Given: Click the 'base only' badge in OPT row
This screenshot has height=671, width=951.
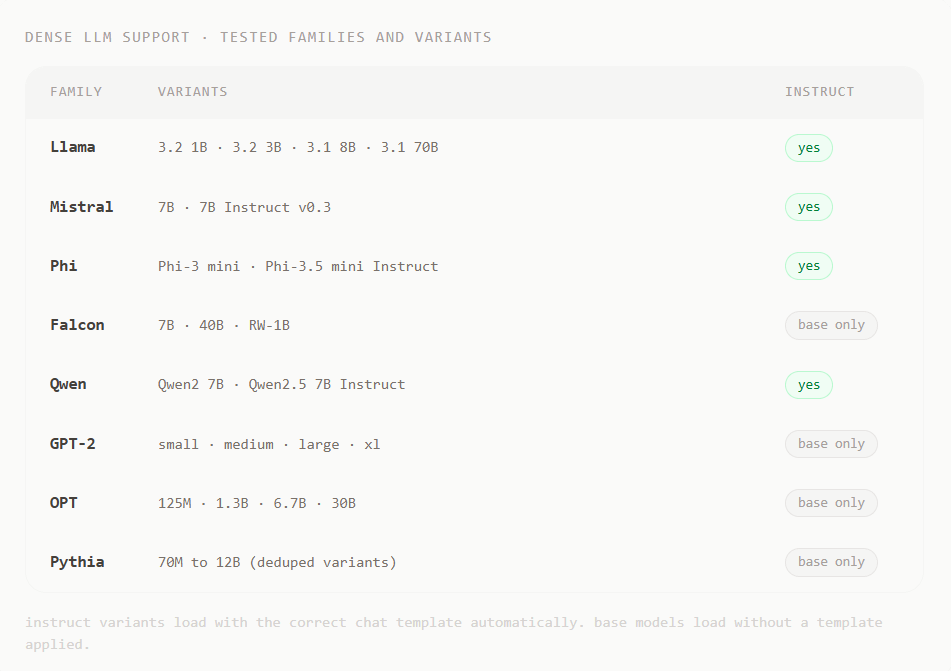Looking at the screenshot, I should pyautogui.click(x=831, y=503).
